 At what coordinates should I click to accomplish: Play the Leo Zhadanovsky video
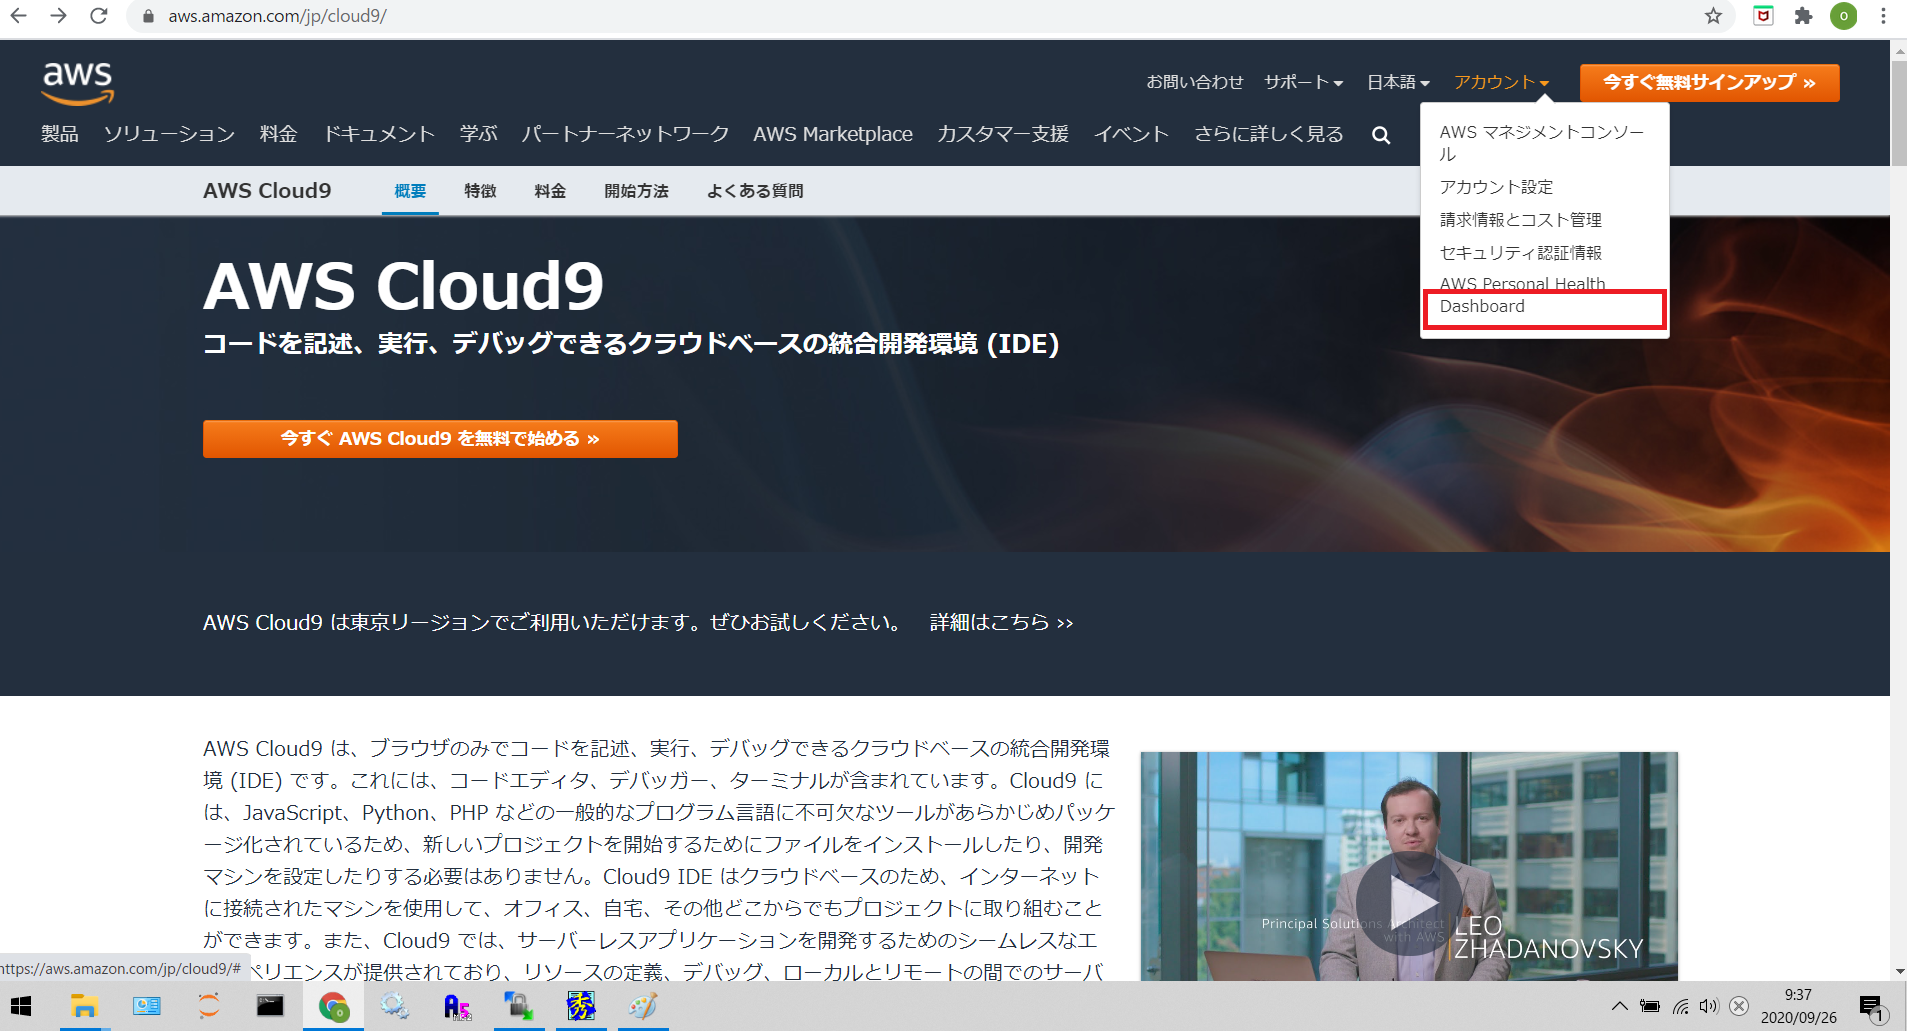pyautogui.click(x=1408, y=903)
